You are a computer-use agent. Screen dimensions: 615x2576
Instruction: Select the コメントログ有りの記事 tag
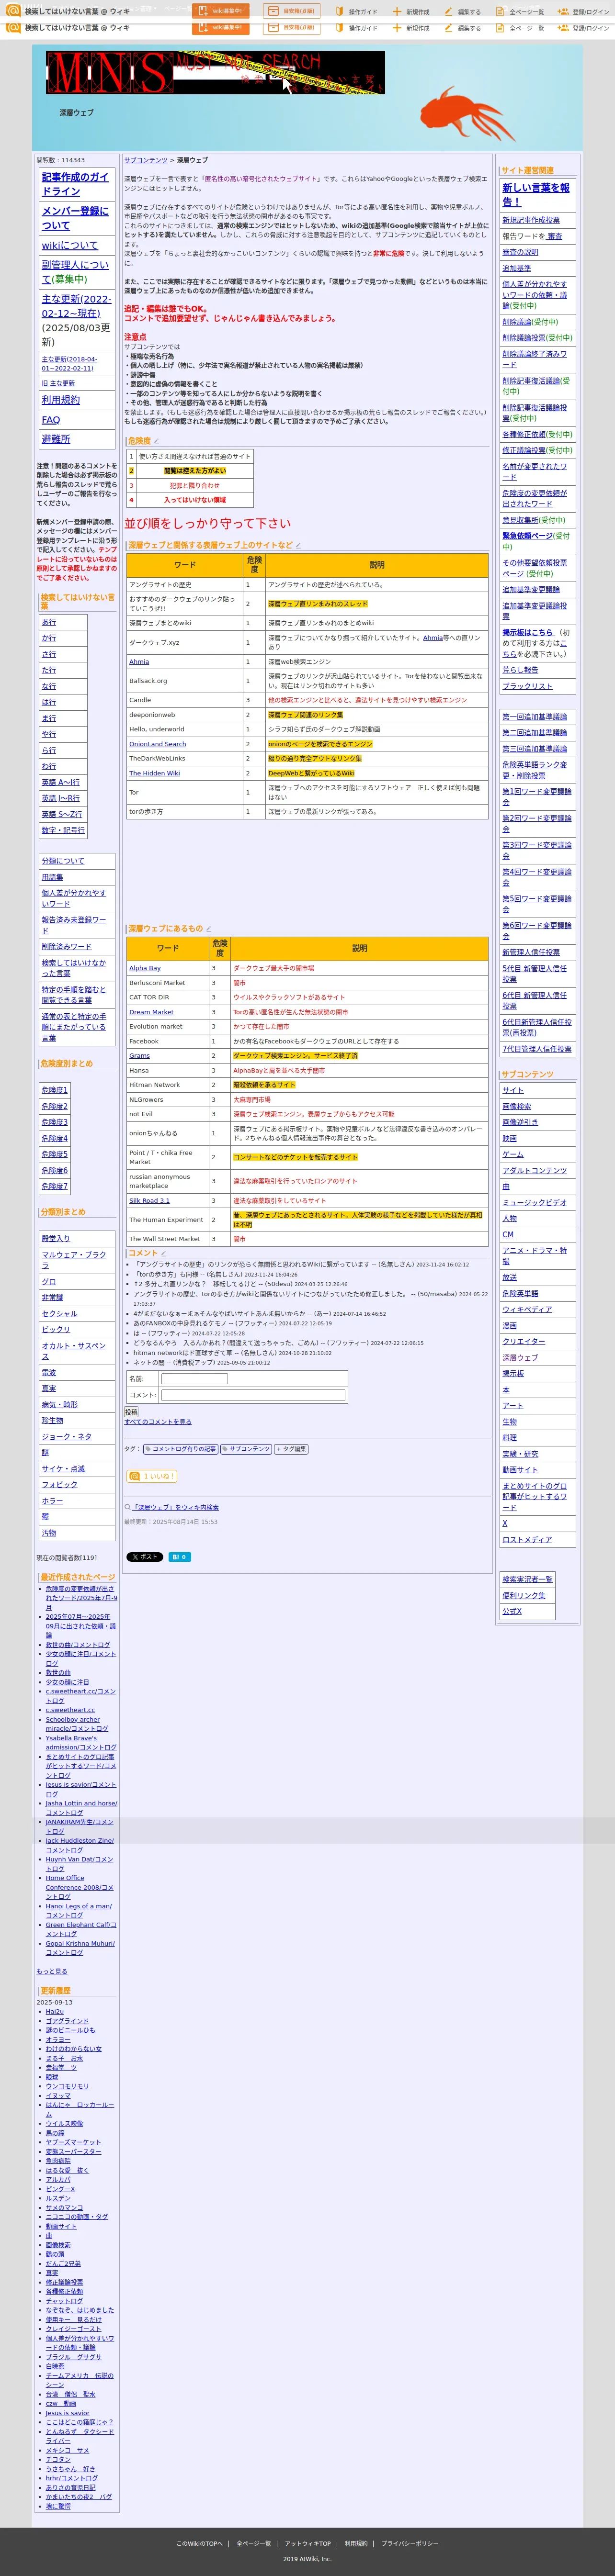point(180,1449)
